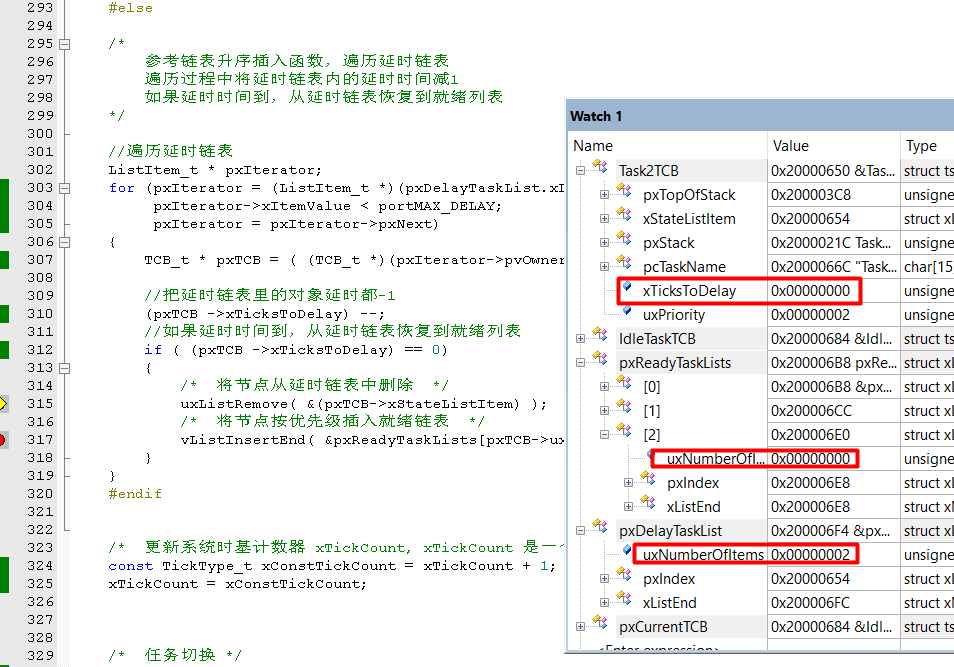This screenshot has width=954, height=667.
Task: Click the icon beside array element [0]
Action: click(624, 382)
